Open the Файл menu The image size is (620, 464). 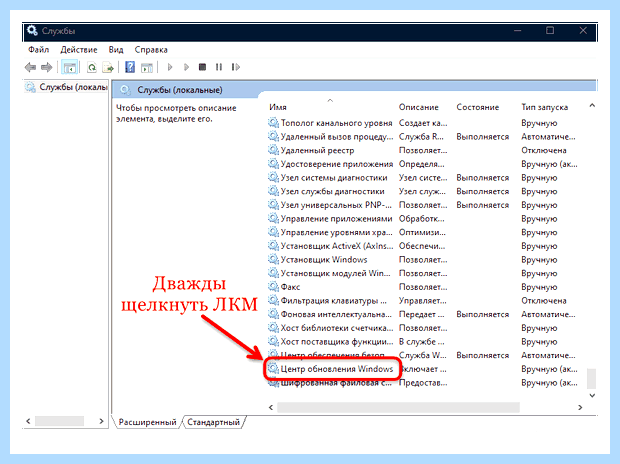(x=38, y=50)
